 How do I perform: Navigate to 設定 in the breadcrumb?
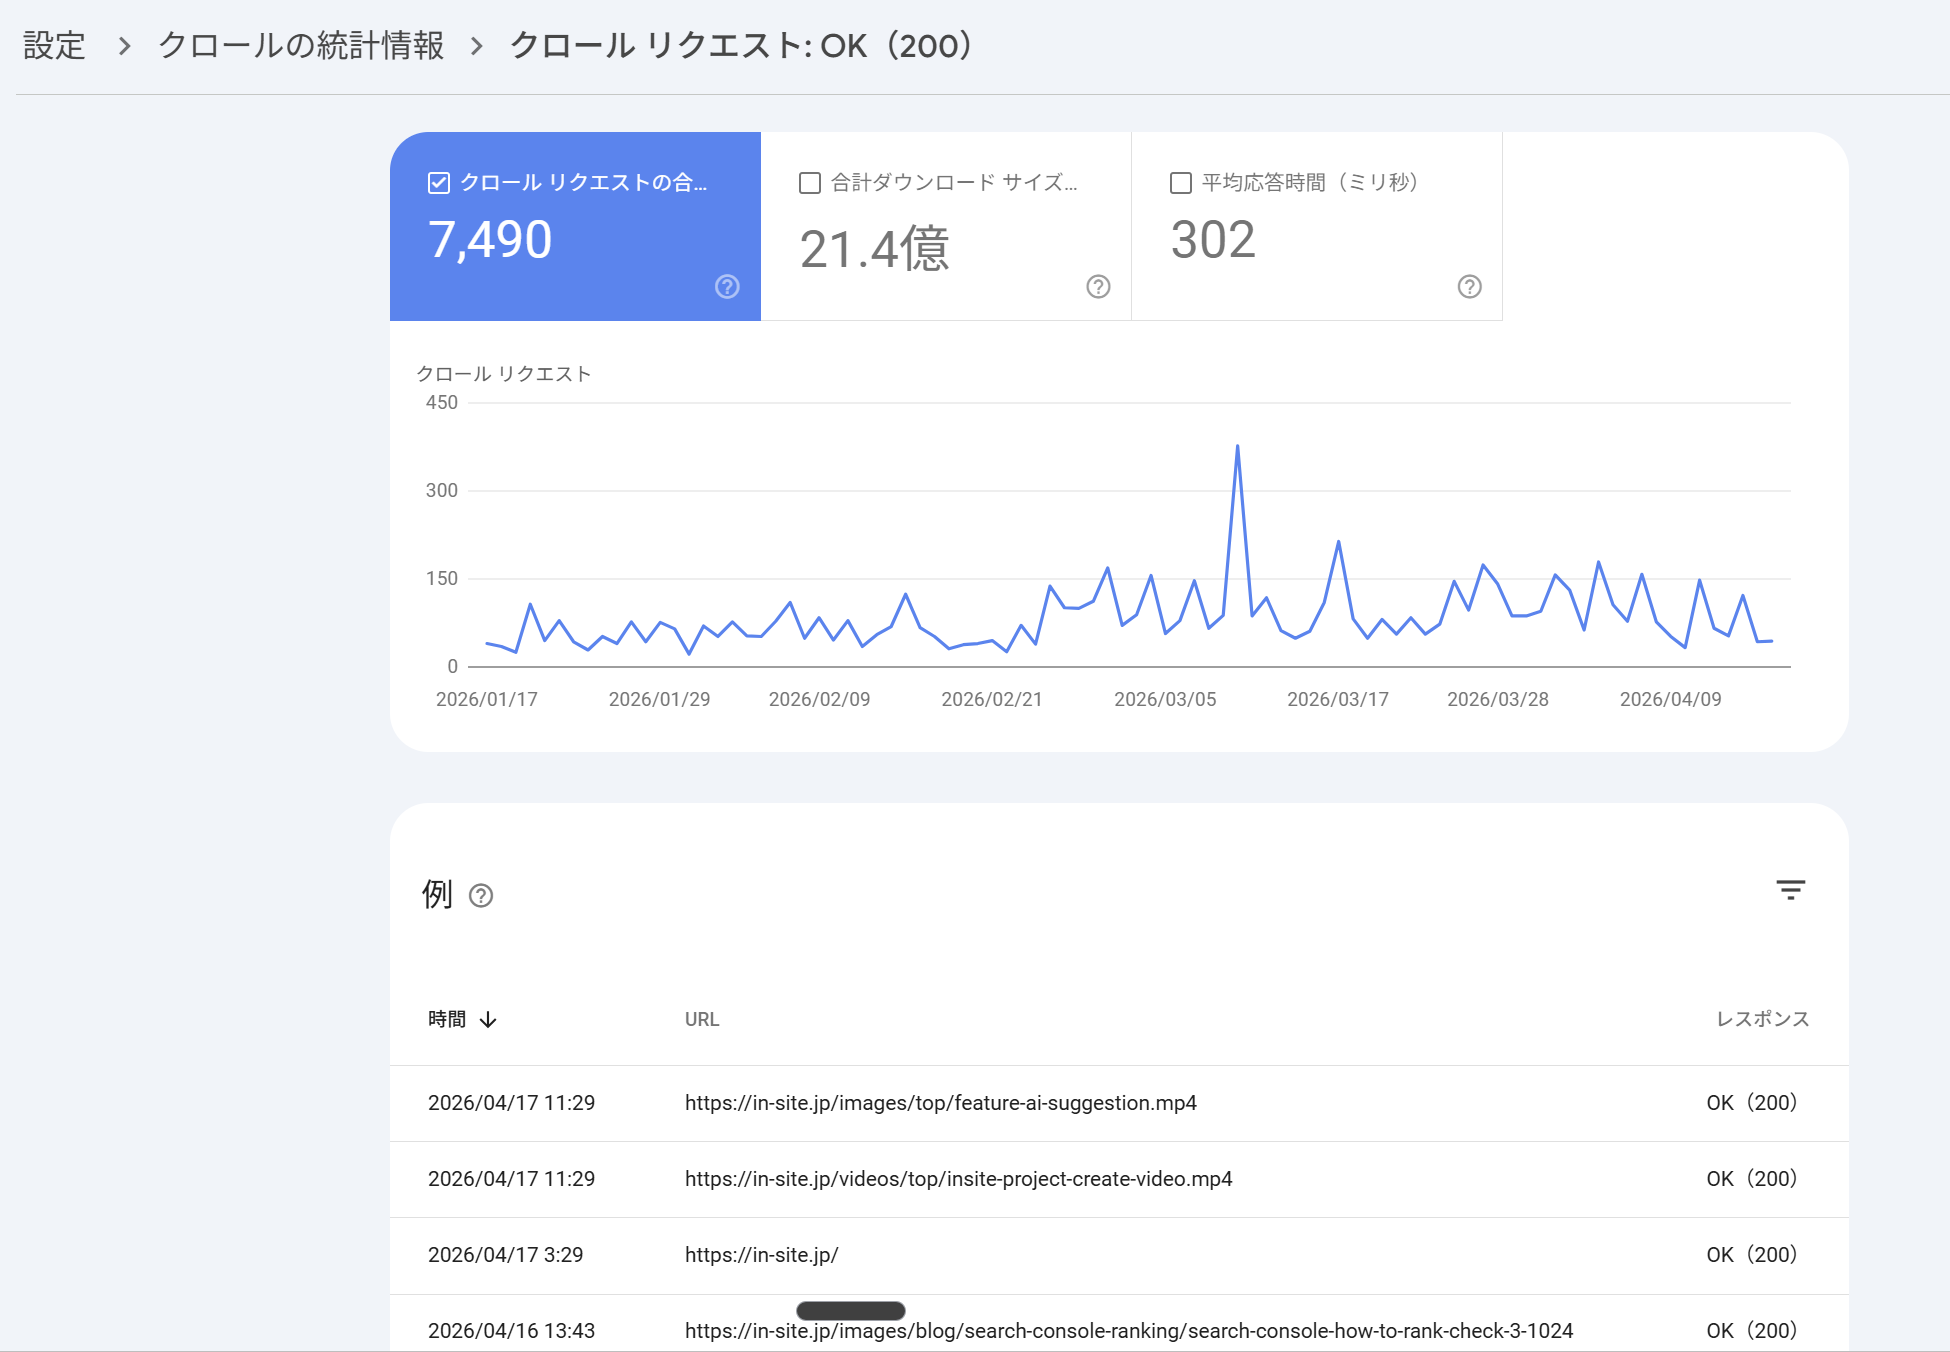coord(55,45)
